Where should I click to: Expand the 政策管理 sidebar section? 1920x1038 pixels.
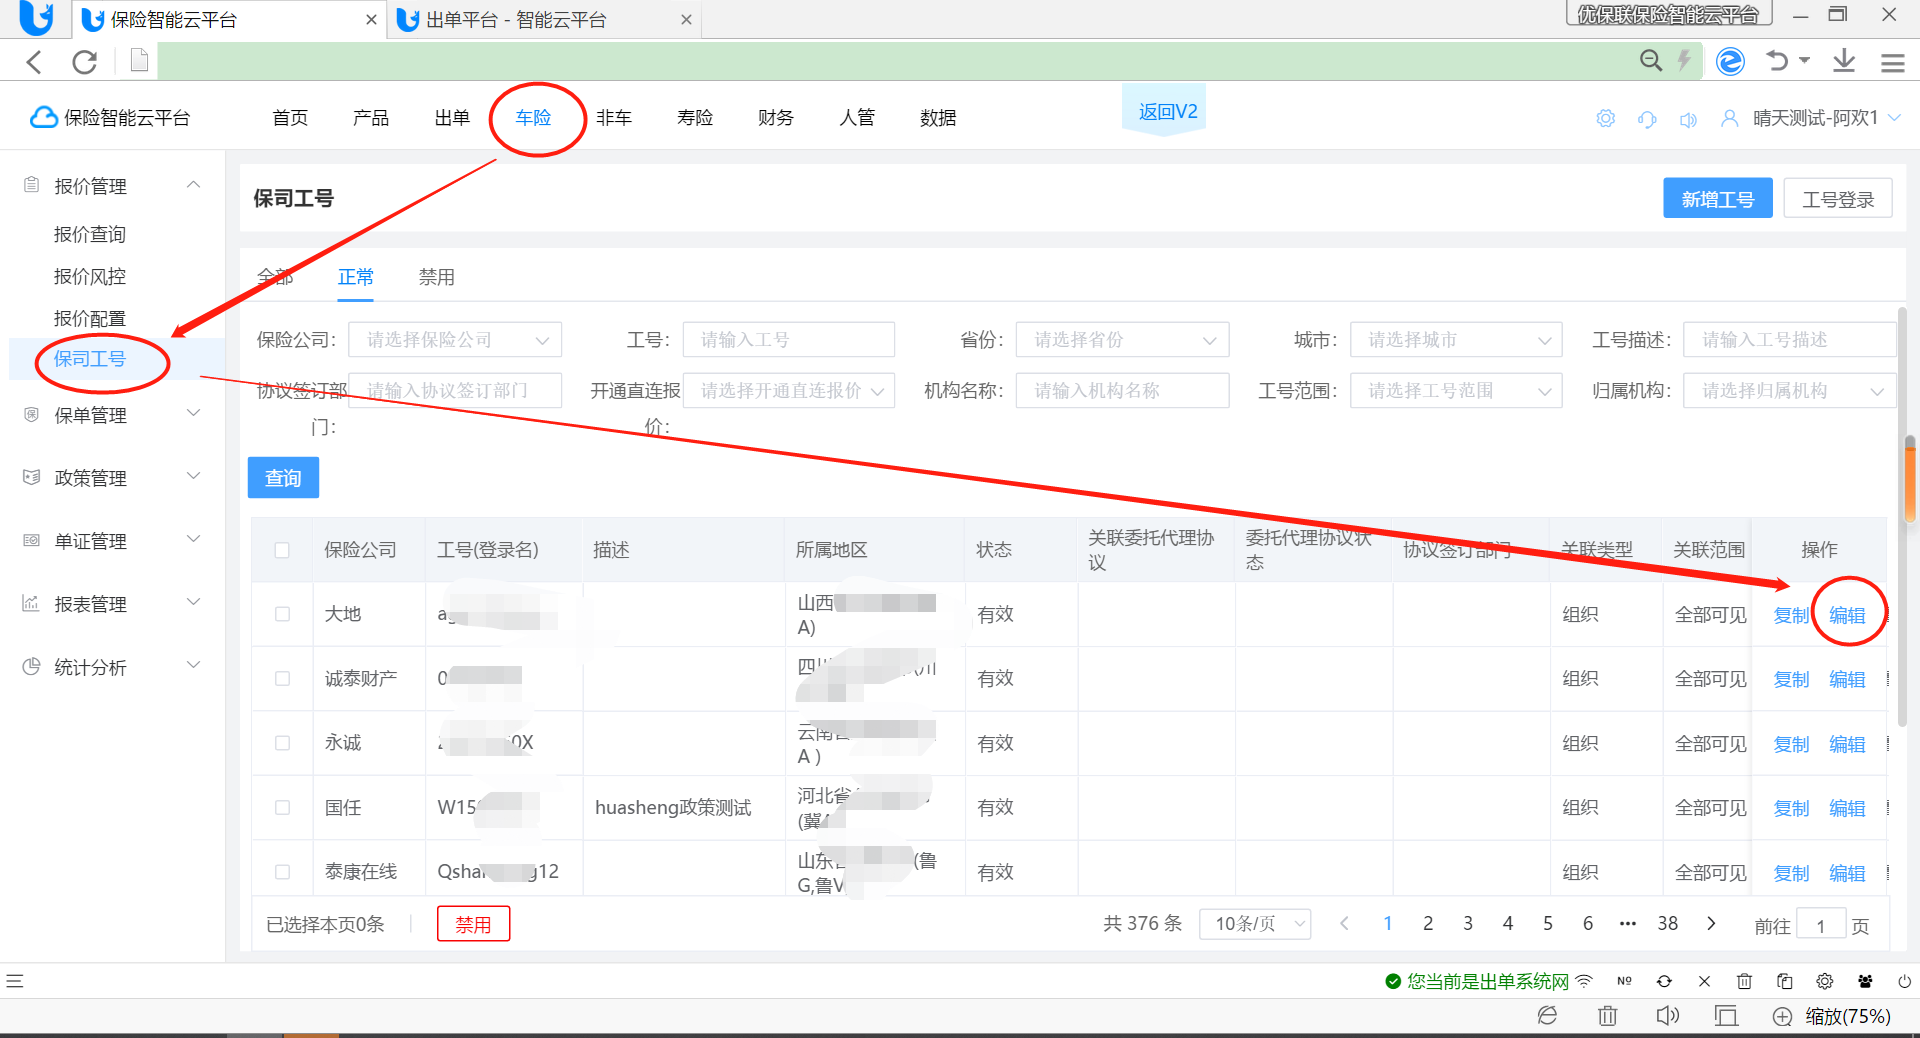point(112,478)
